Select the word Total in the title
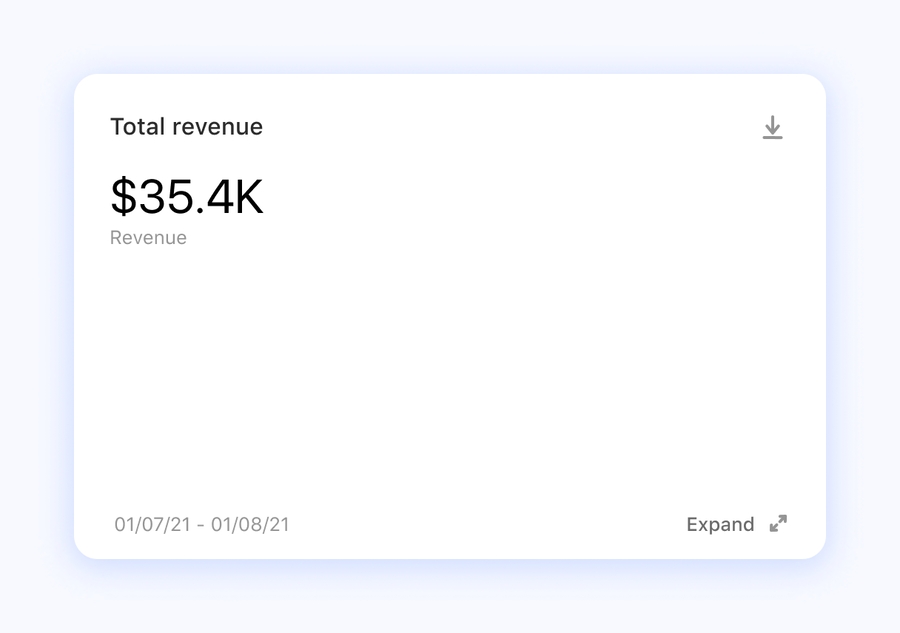This screenshot has height=633, width=900. [x=138, y=127]
